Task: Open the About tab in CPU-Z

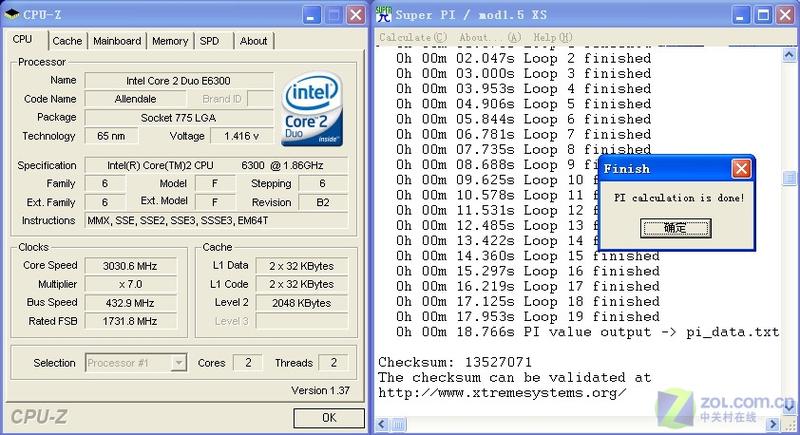Action: click(x=253, y=41)
